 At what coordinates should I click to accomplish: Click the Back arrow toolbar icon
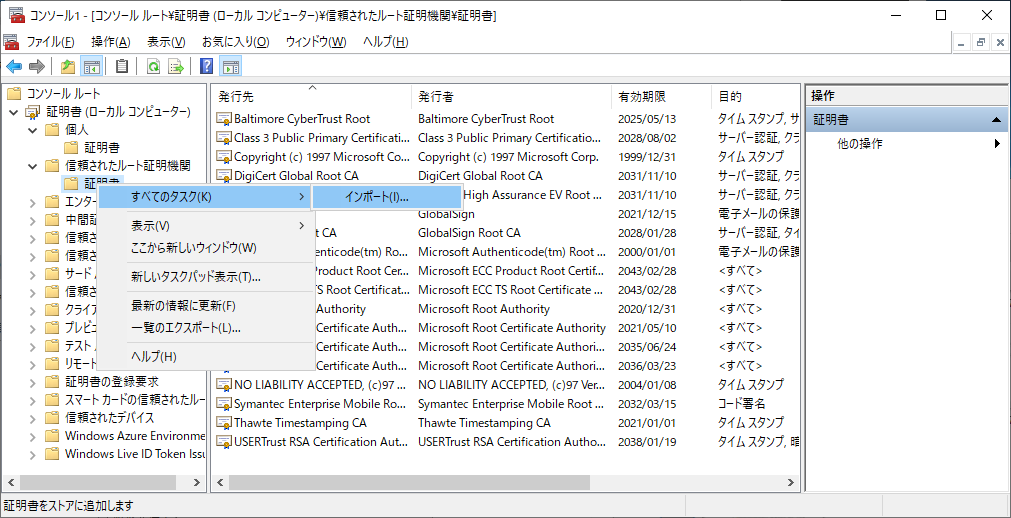[14, 66]
